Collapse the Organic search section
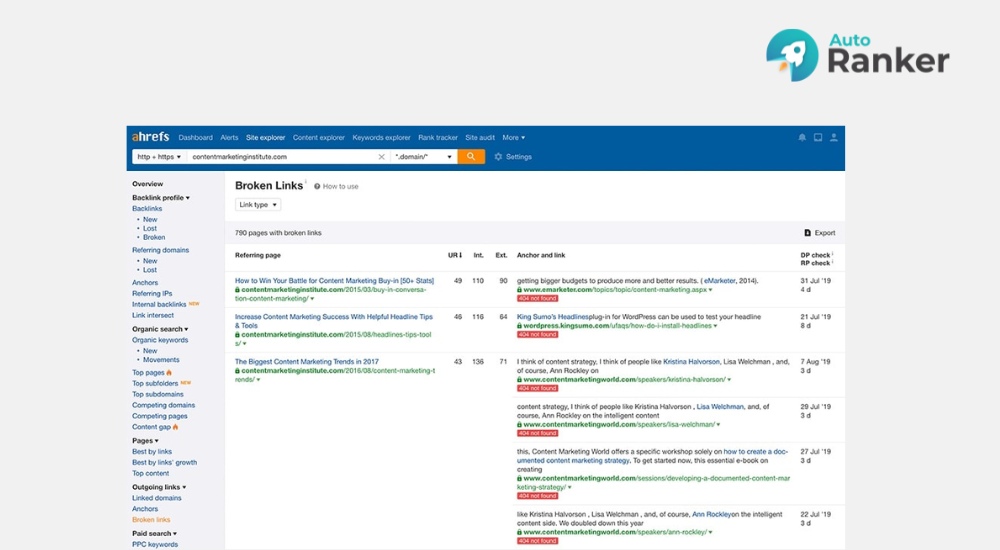The height and width of the screenshot is (550, 1000). 160,329
